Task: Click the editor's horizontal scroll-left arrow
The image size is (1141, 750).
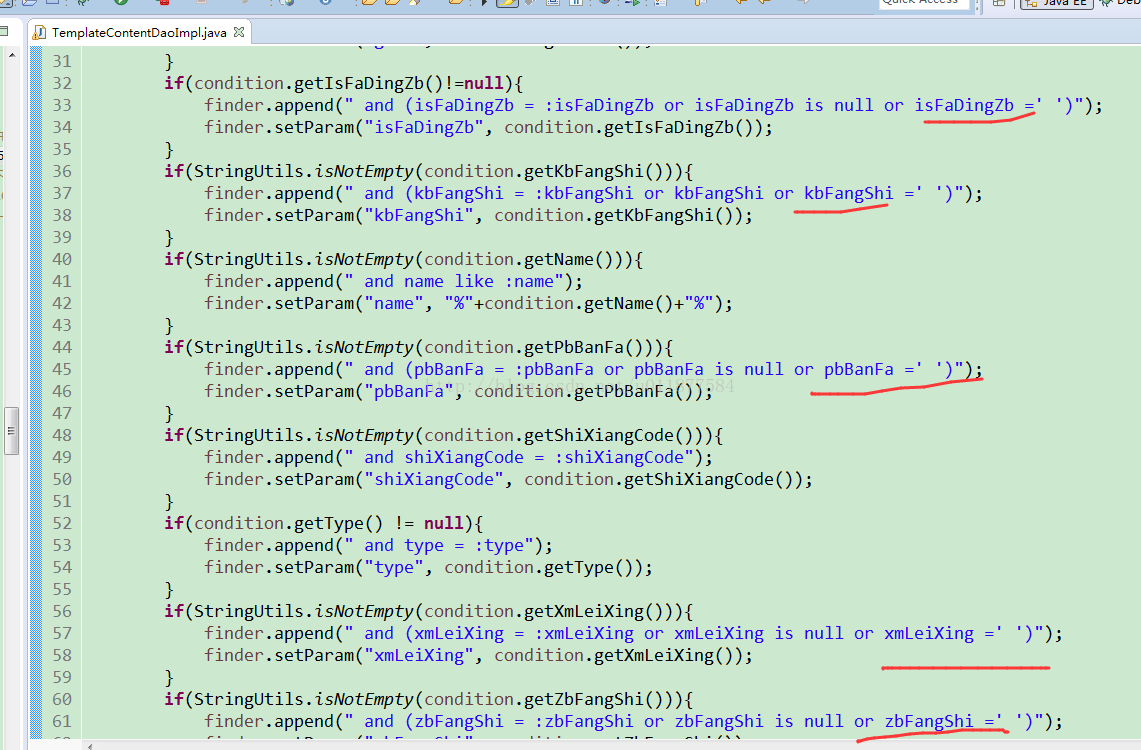Action: [90, 746]
